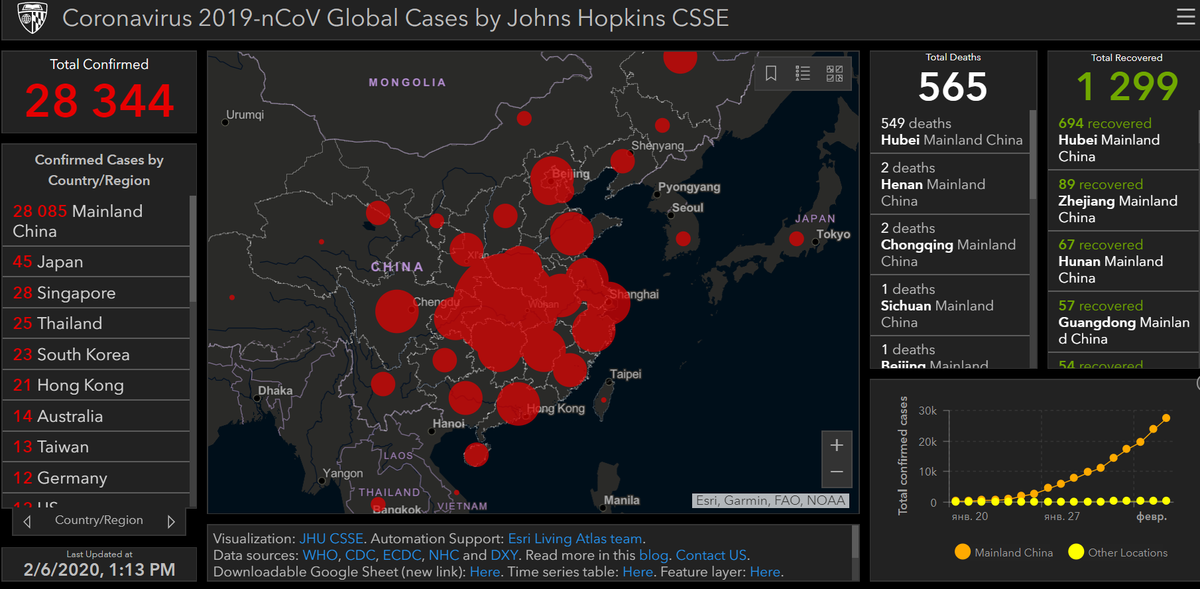Zoom in on the map with plus
Viewport: 1200px width, 589px height.
[x=837, y=445]
